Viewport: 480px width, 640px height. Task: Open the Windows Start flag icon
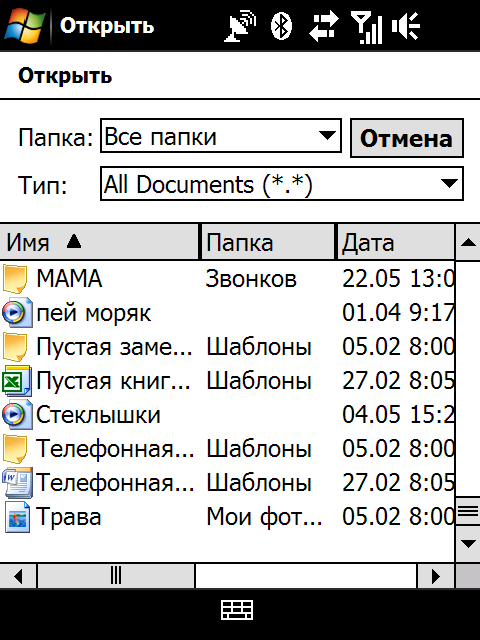click(x=24, y=25)
